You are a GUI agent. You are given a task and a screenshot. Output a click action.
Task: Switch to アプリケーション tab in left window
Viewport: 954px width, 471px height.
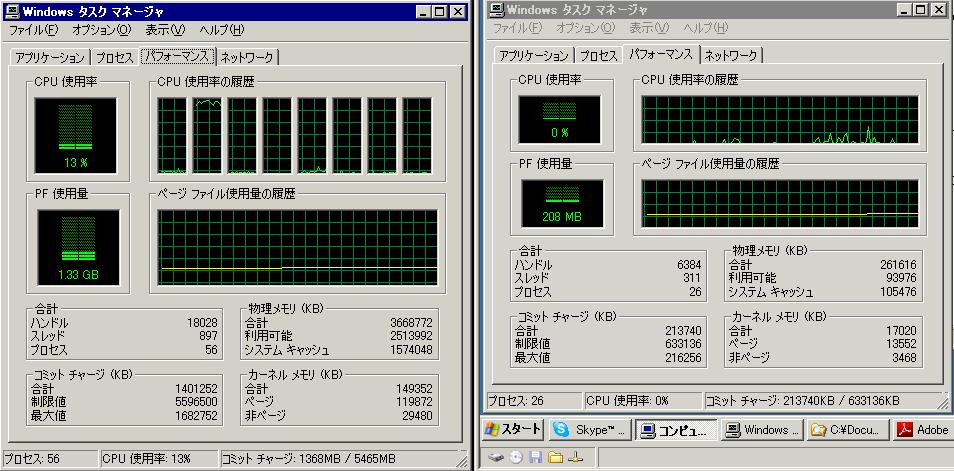50,58
